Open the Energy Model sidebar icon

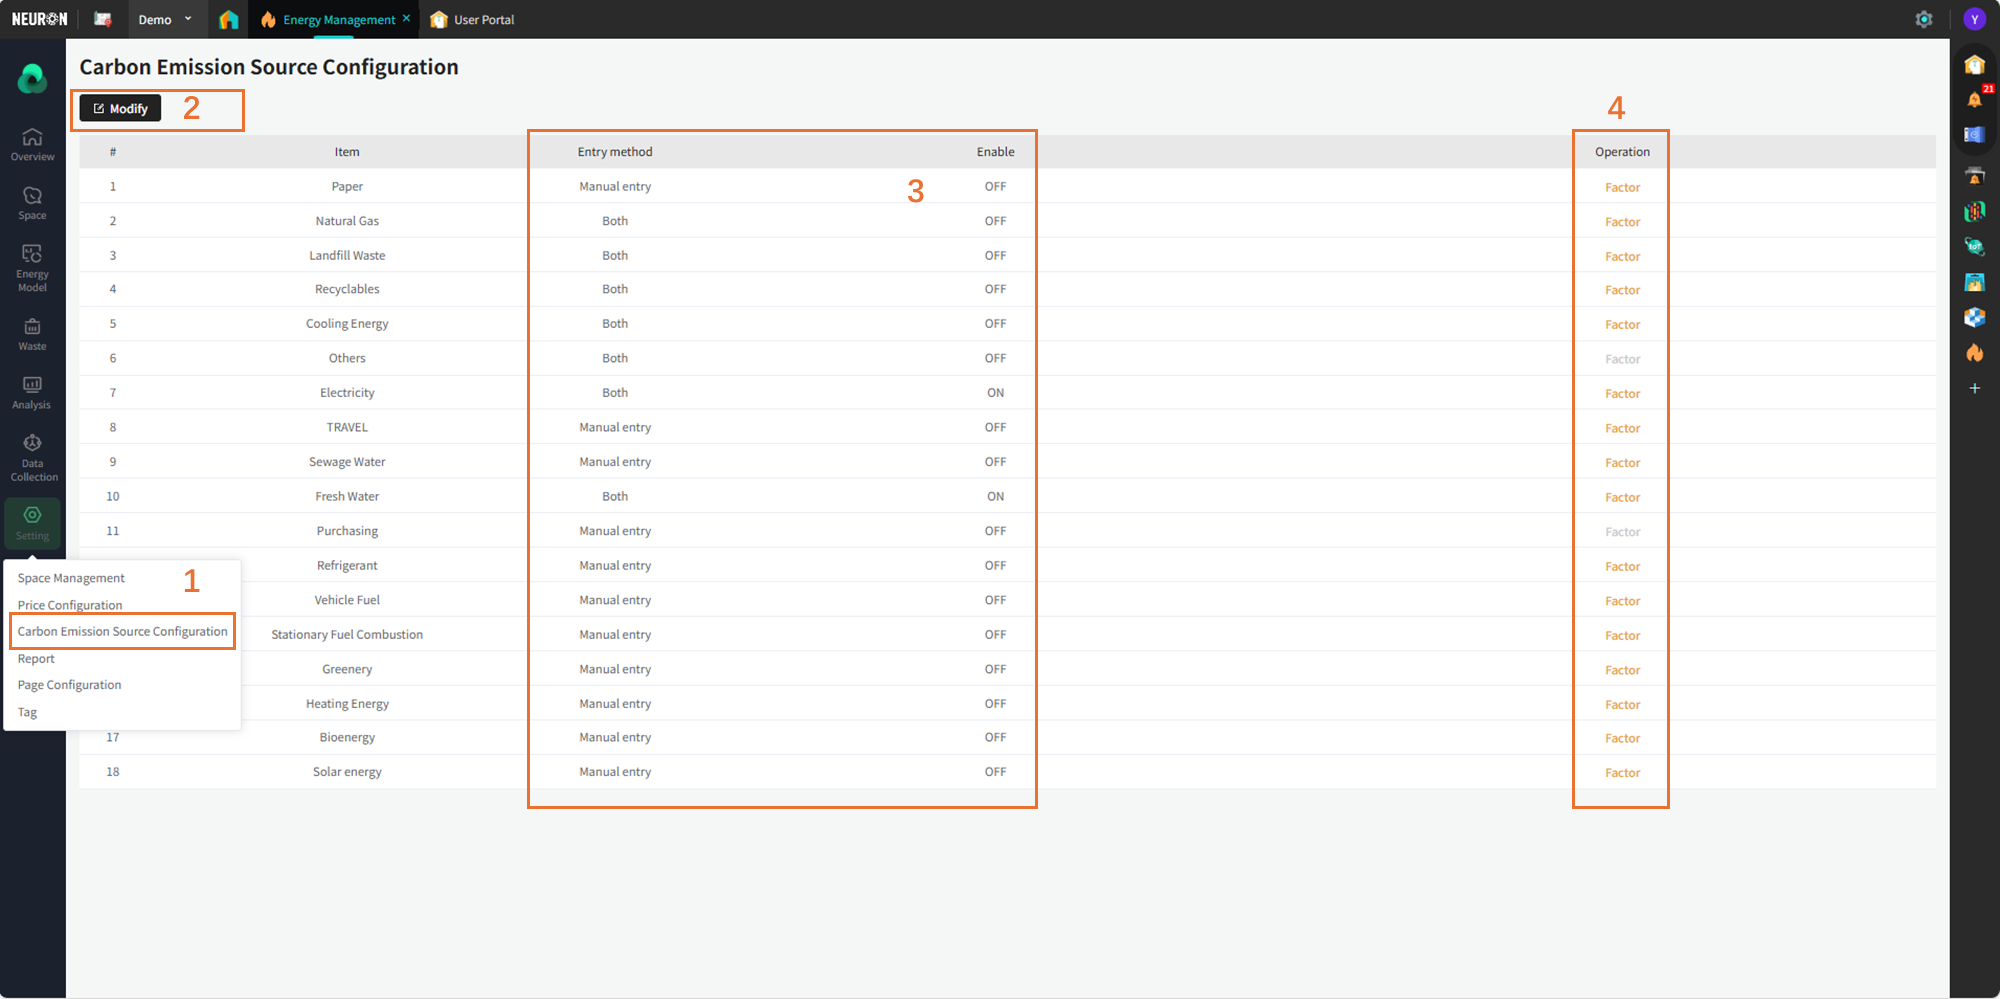tap(32, 267)
